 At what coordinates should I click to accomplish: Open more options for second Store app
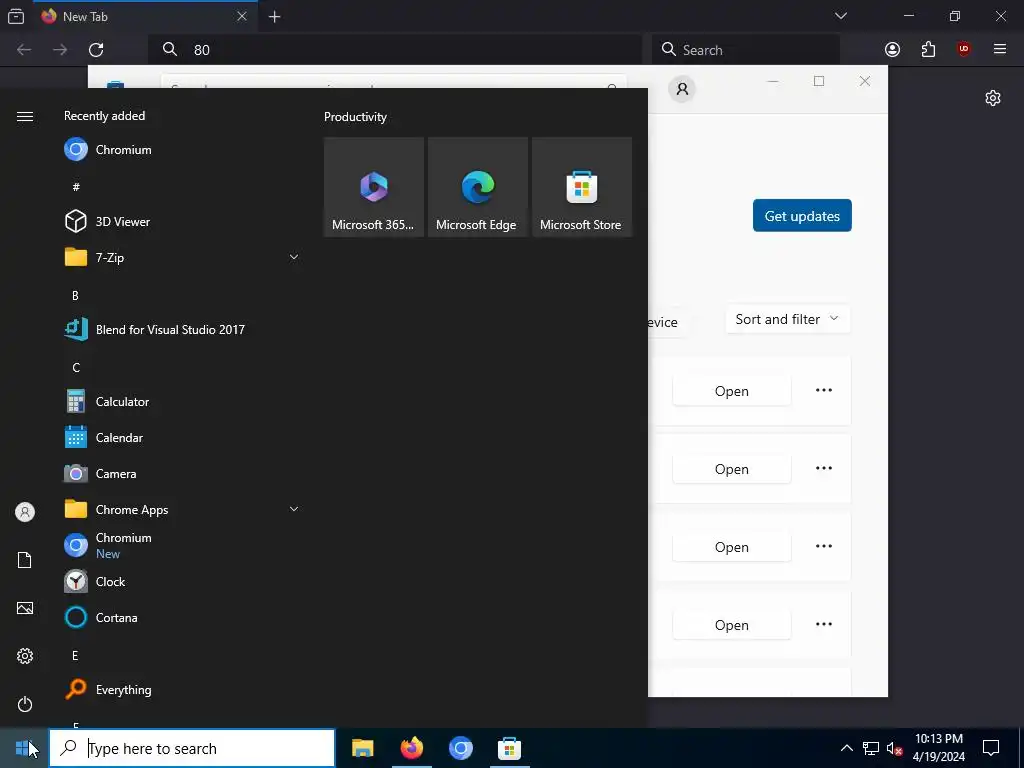point(824,468)
